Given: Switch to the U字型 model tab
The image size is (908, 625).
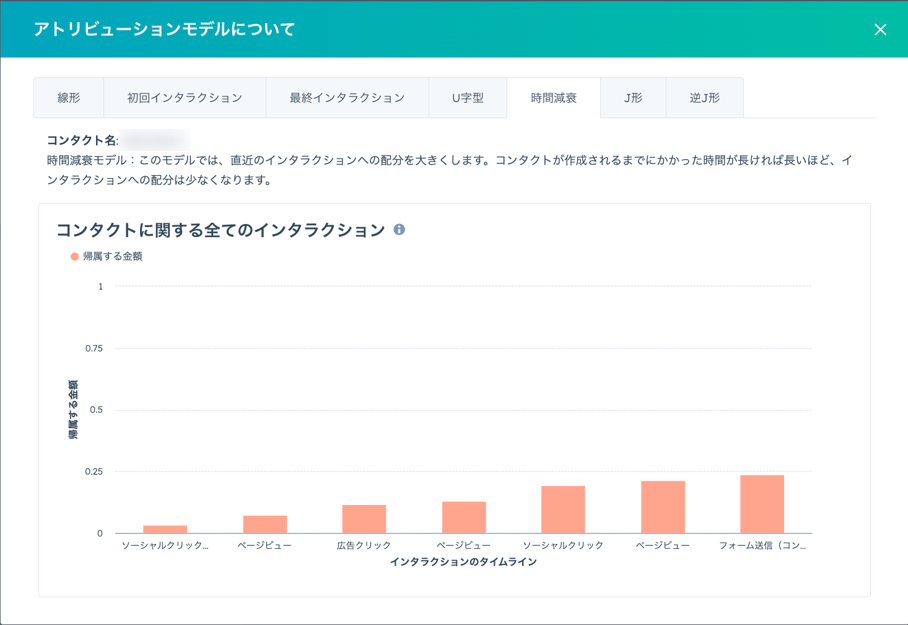Looking at the screenshot, I should (467, 98).
